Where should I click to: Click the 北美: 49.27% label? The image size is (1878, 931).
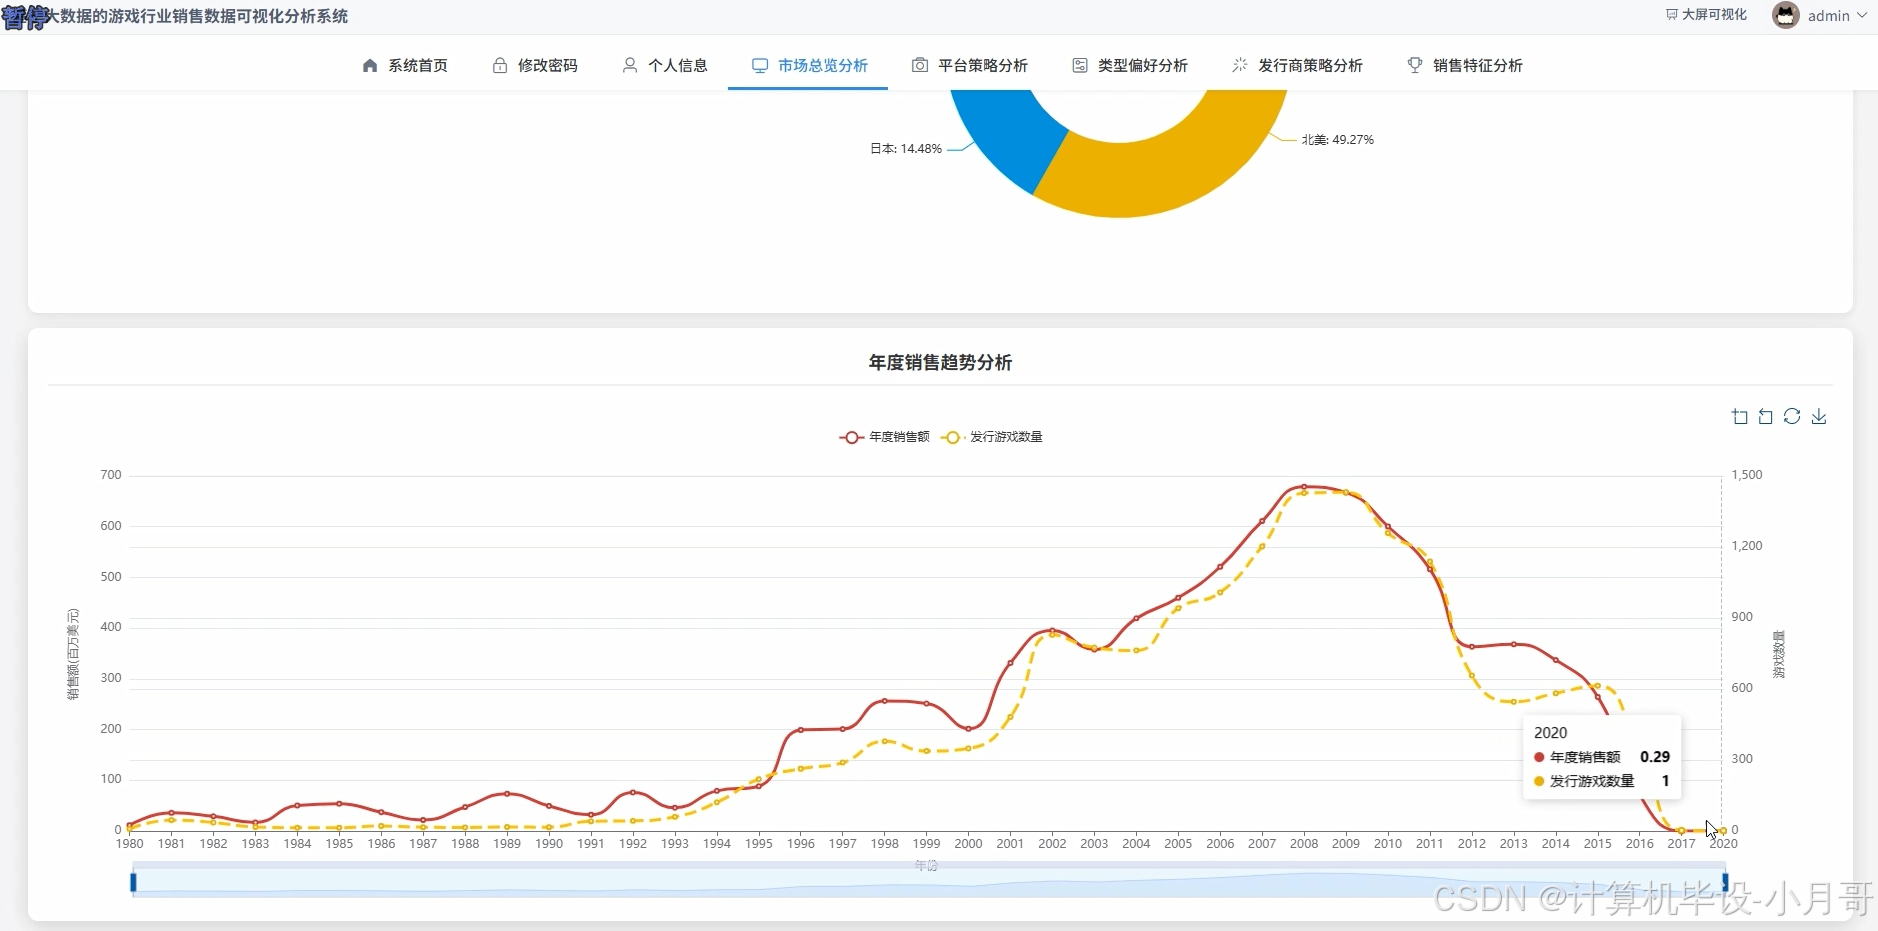coord(1338,140)
